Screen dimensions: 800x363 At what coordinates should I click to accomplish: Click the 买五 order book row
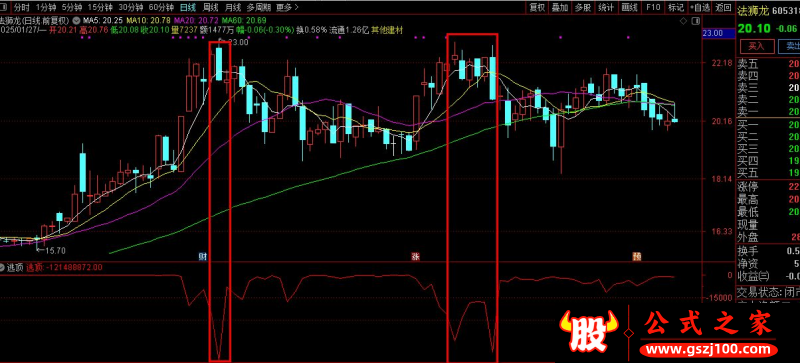[768, 173]
